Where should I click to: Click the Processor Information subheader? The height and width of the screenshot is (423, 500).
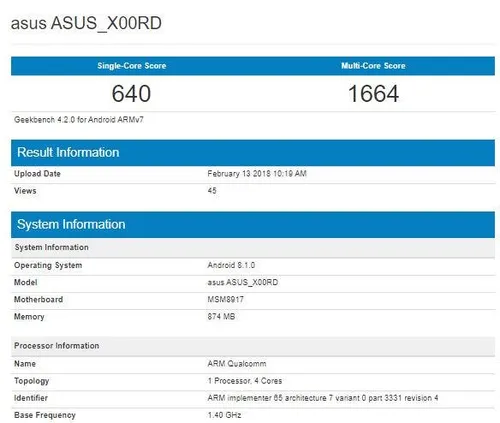253,346
